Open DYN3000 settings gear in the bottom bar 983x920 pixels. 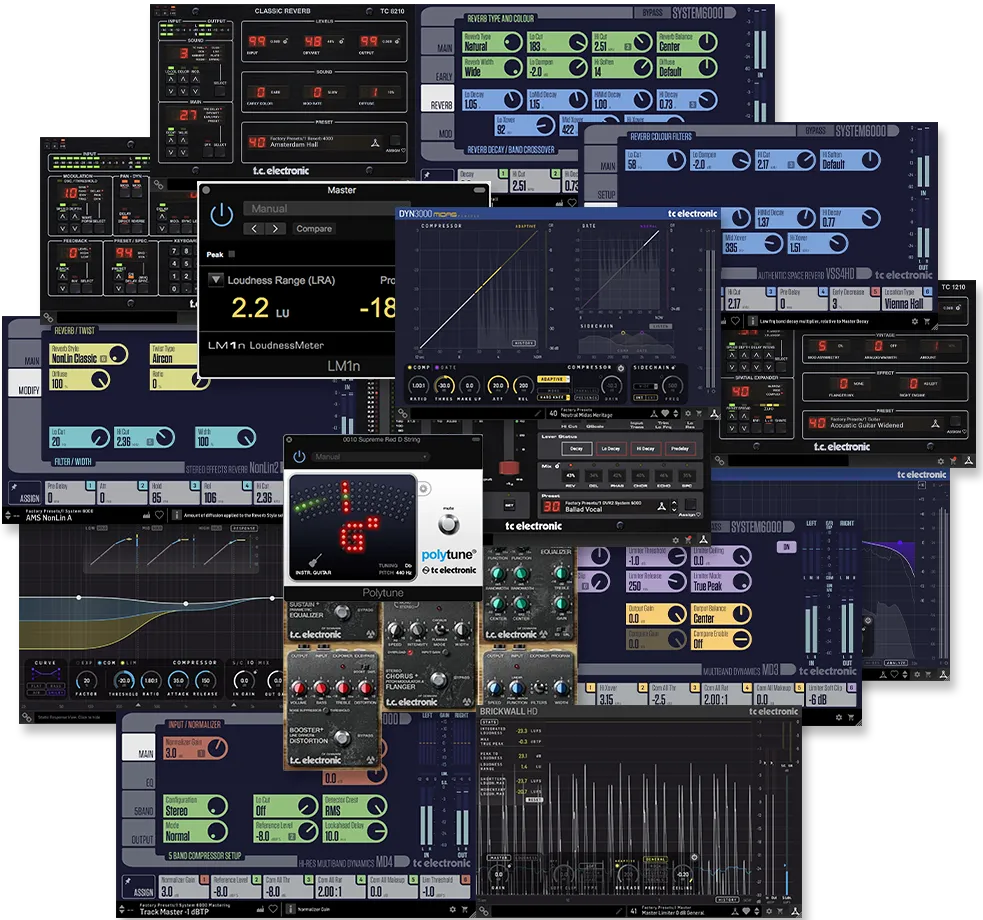(x=688, y=414)
